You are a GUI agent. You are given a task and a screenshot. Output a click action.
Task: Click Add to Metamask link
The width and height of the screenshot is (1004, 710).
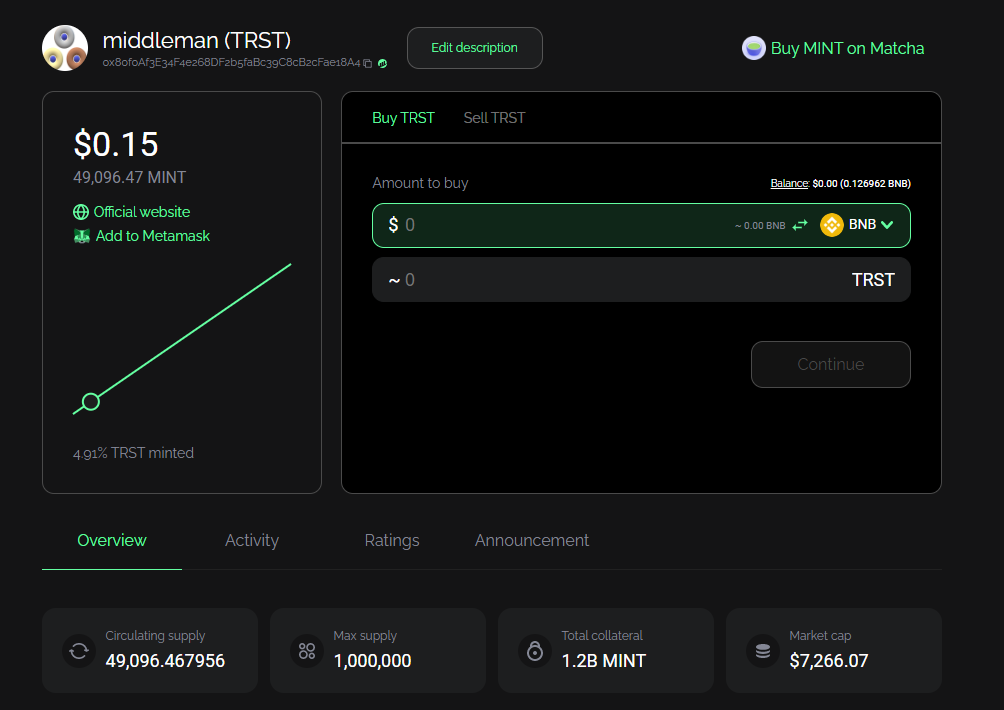(152, 236)
